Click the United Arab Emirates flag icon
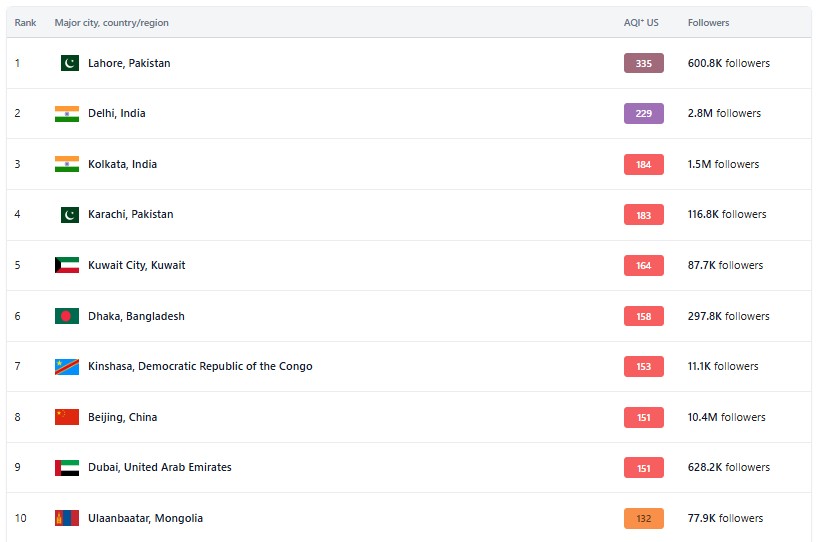The image size is (820, 542). pyautogui.click(x=67, y=467)
